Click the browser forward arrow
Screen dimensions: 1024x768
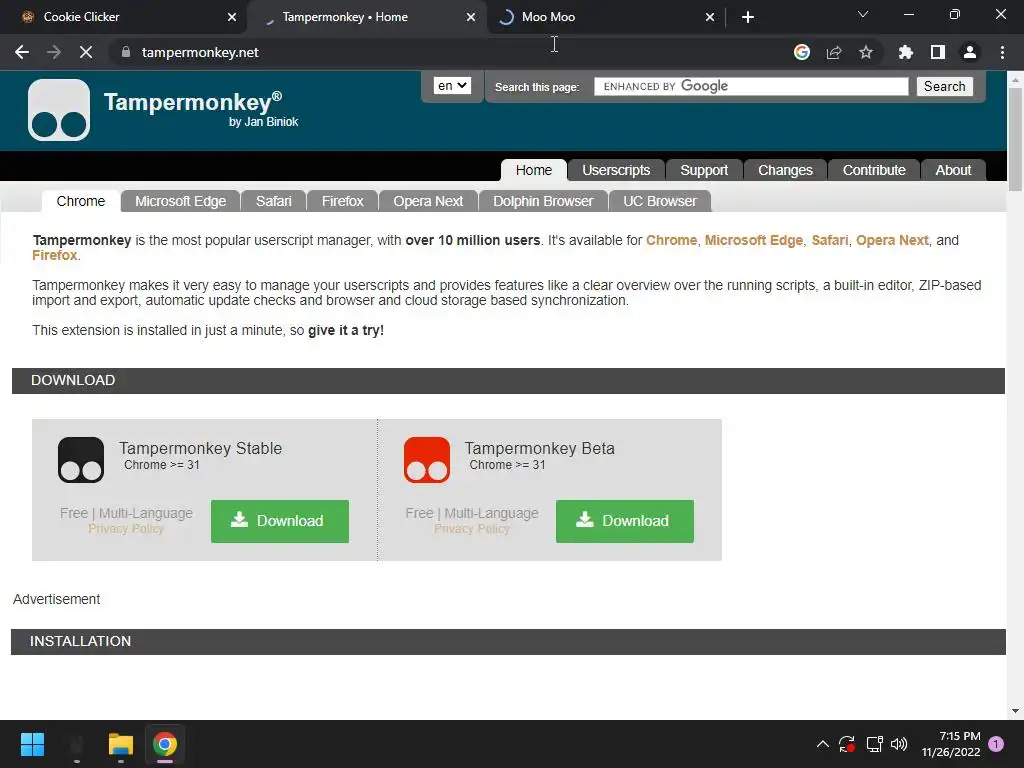(54, 52)
